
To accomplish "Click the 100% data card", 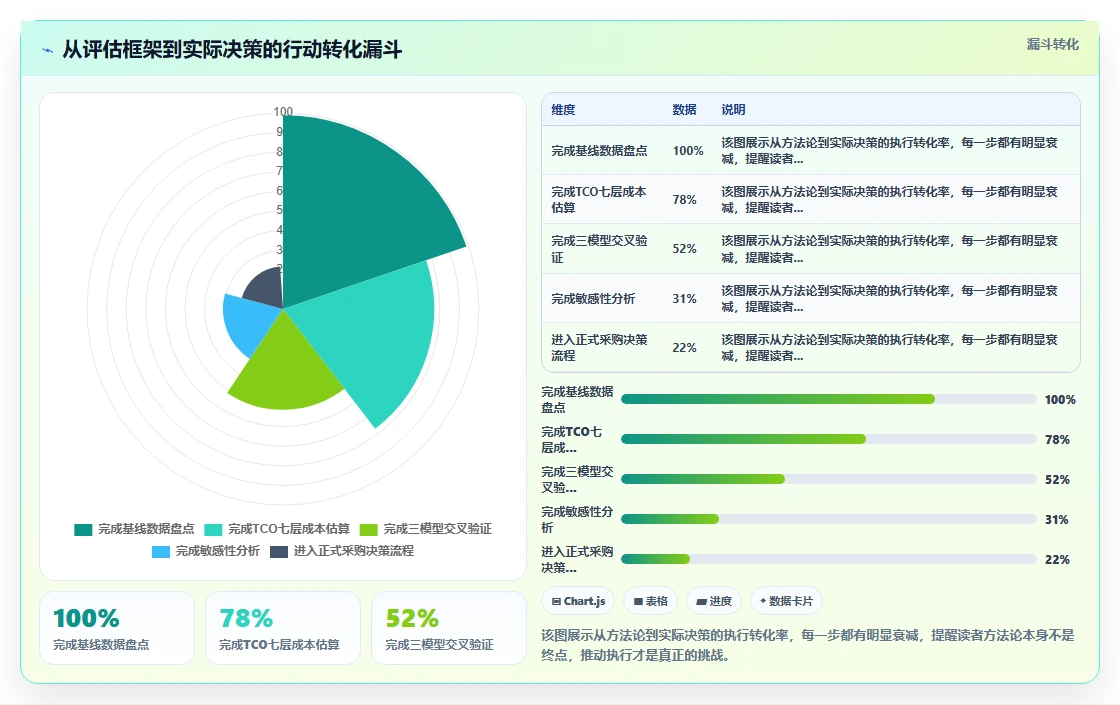I will tap(117, 628).
